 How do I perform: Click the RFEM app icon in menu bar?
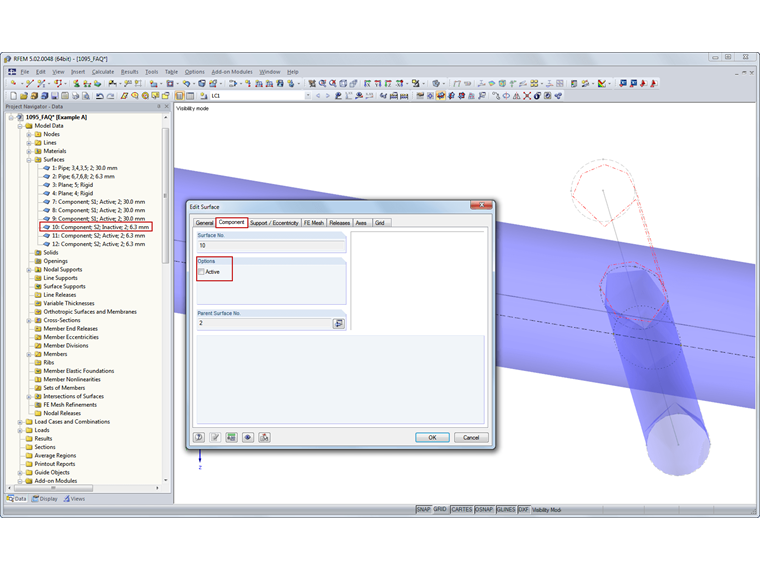pos(12,72)
